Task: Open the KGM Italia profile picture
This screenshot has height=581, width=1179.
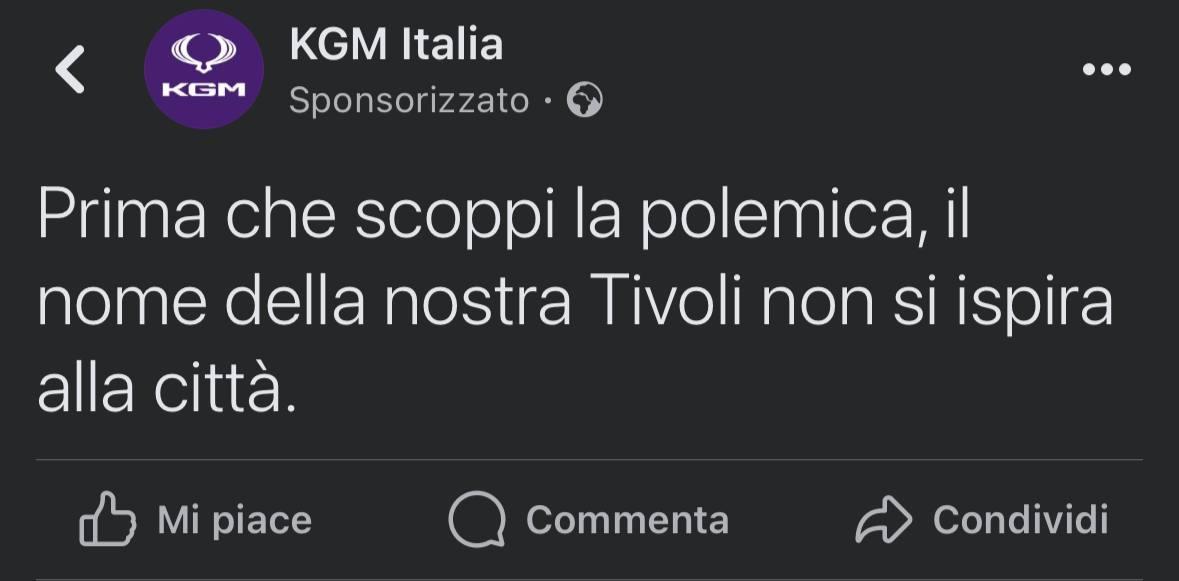Action: tap(204, 70)
